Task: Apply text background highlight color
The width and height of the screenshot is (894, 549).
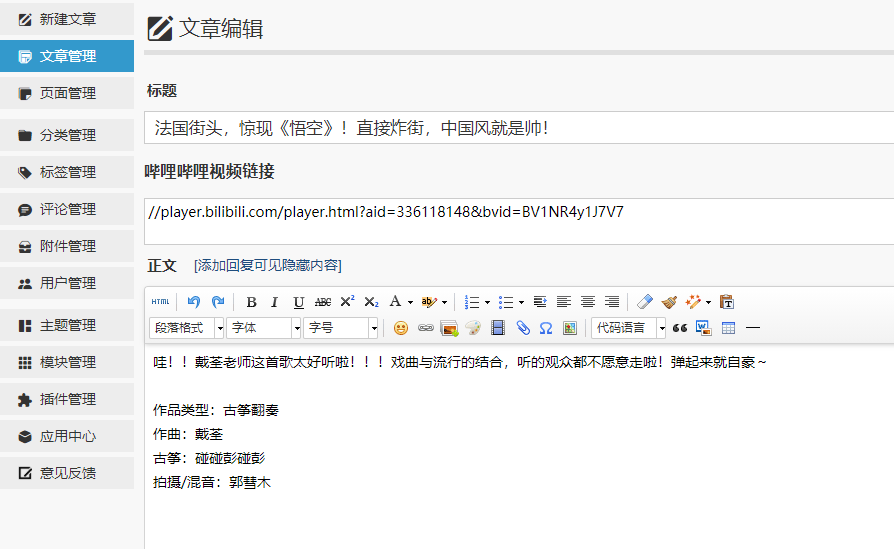Action: 429,302
